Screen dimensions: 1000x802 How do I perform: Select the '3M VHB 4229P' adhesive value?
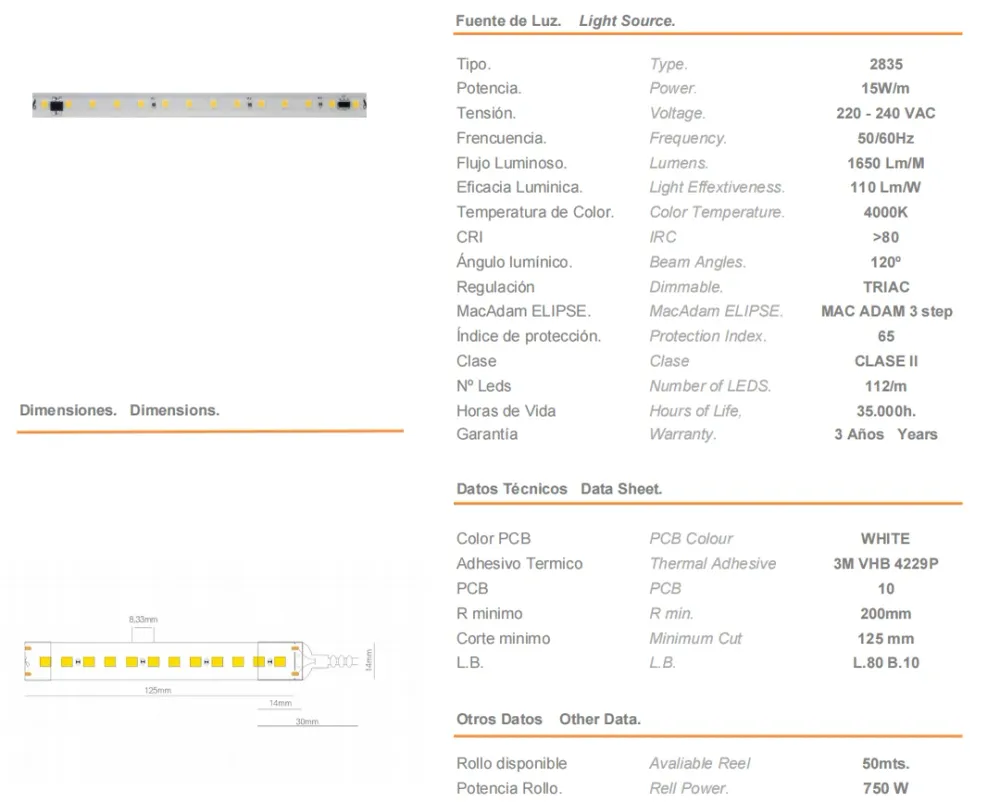pyautogui.click(x=886, y=564)
